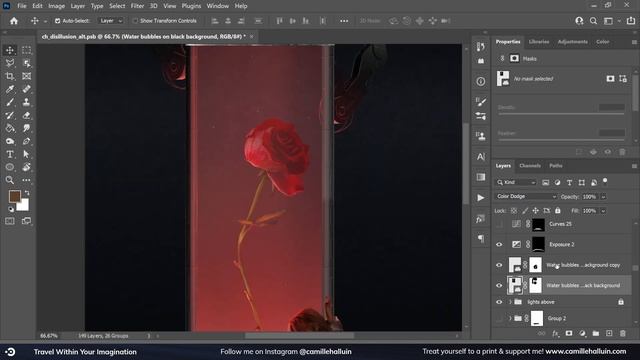The image size is (640, 360).
Task: Create a new layer icon
Action: point(609,333)
